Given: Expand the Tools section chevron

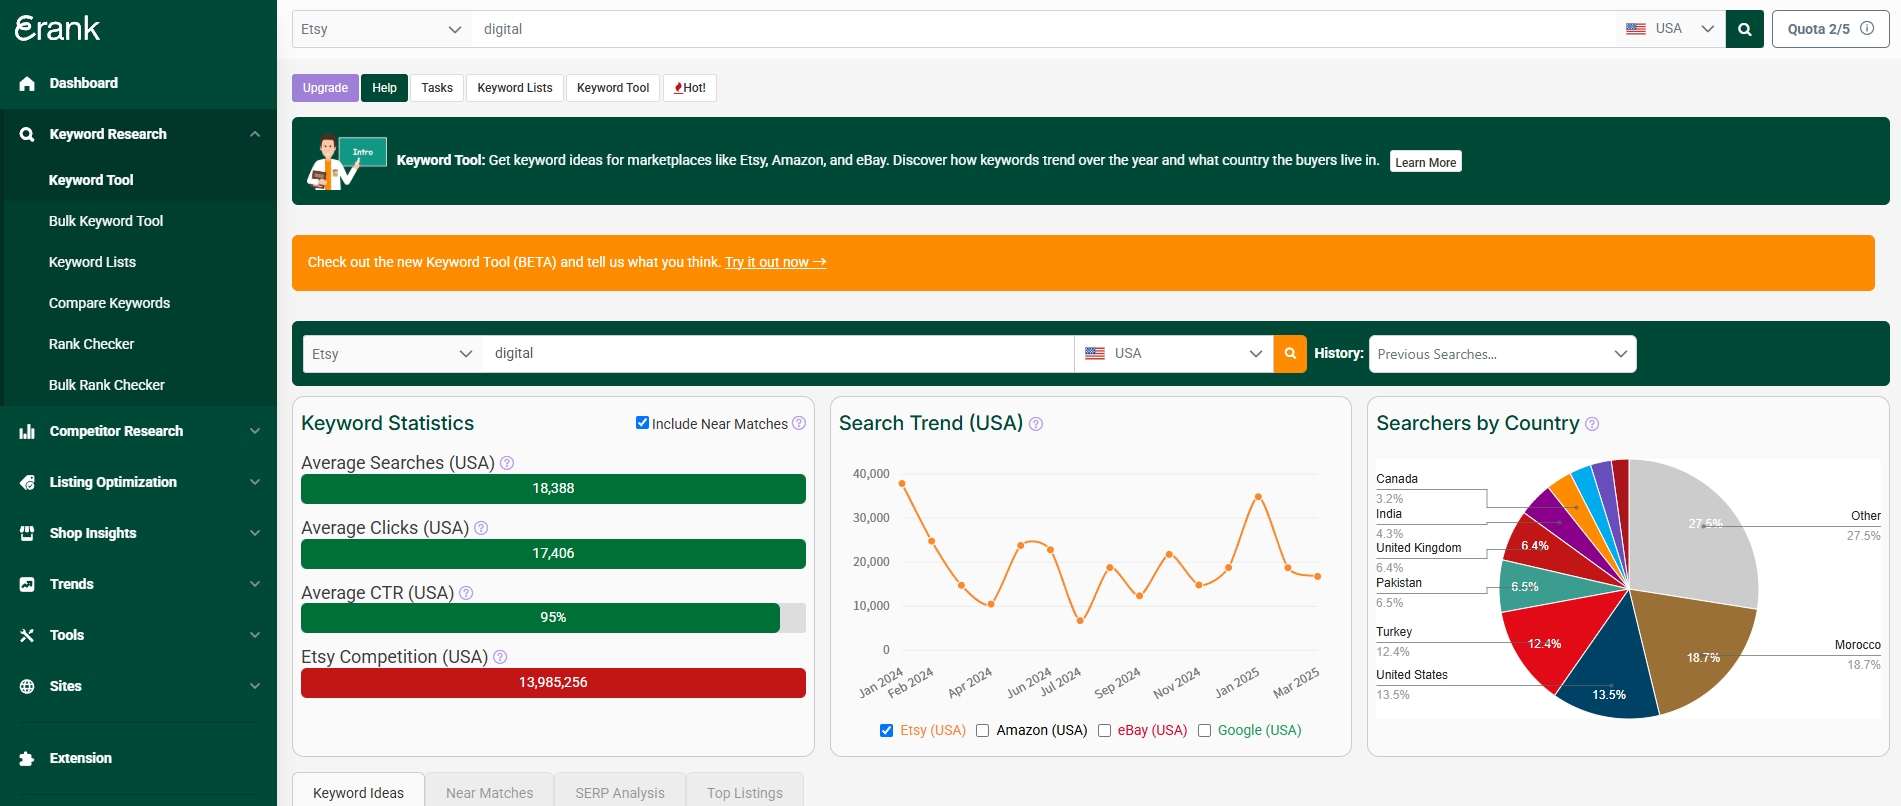Looking at the screenshot, I should click(x=255, y=635).
